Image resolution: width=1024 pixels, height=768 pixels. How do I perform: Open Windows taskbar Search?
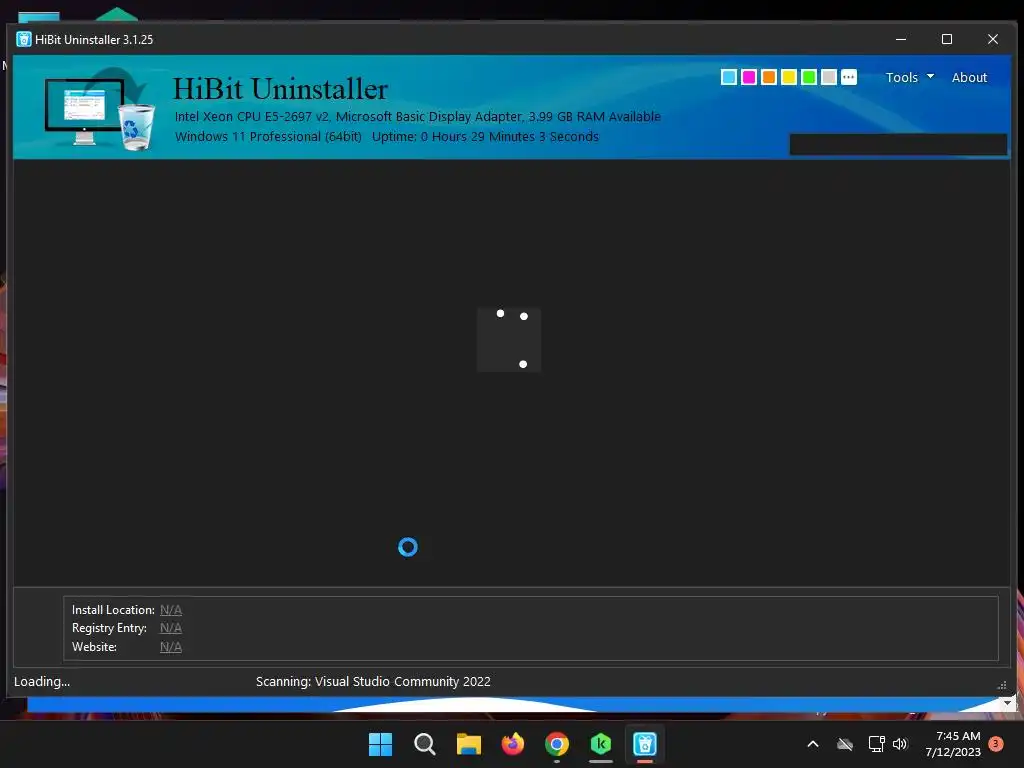[424, 744]
